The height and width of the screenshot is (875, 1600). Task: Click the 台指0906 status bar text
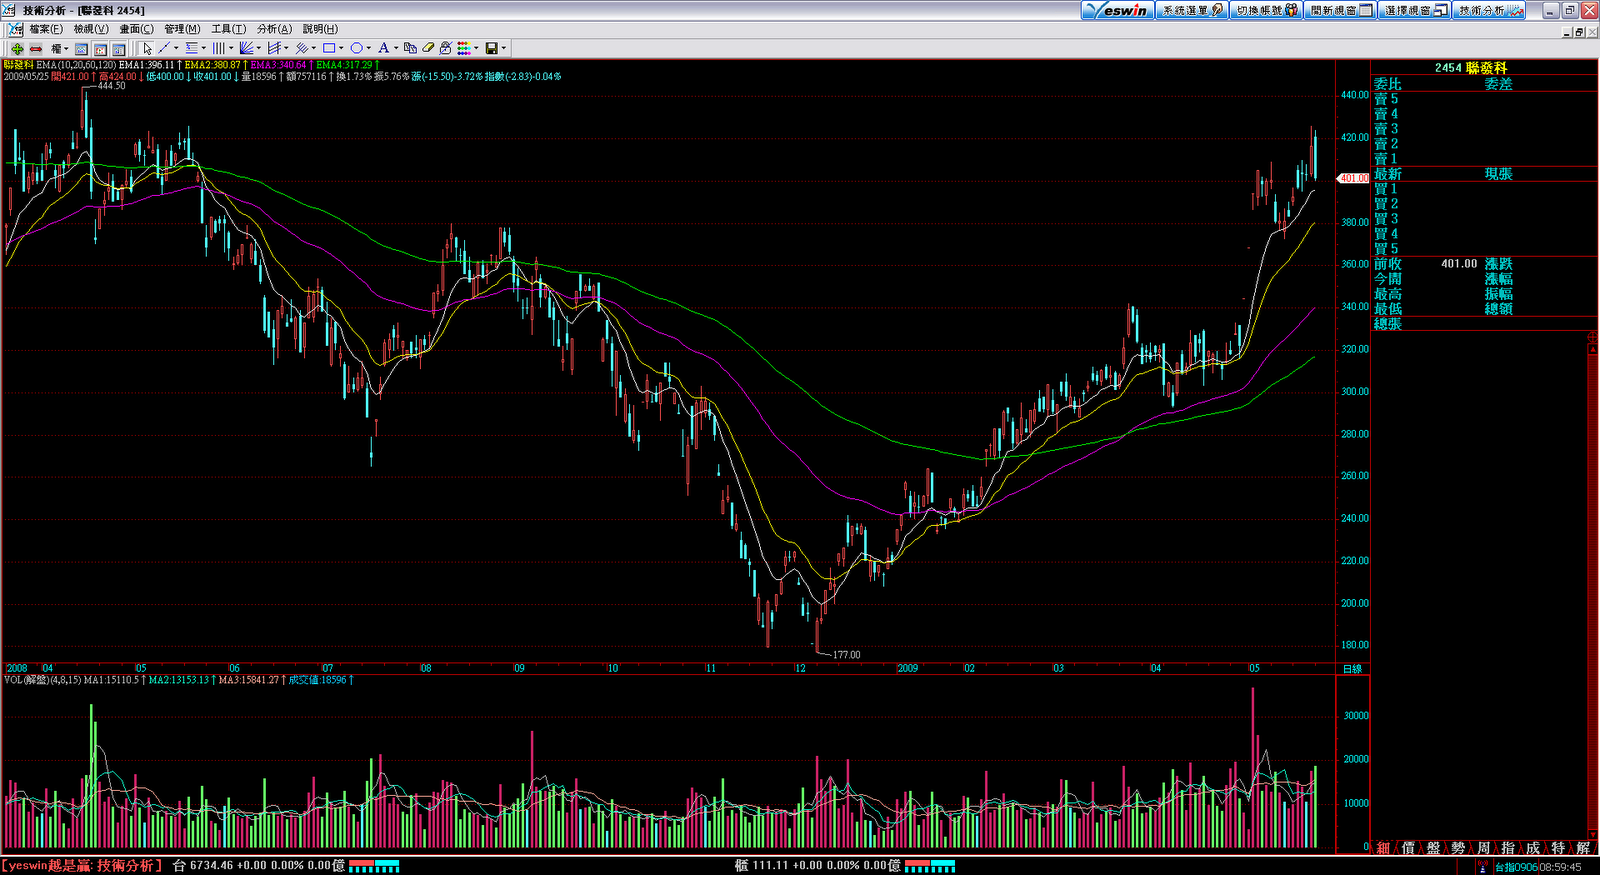pos(1516,868)
